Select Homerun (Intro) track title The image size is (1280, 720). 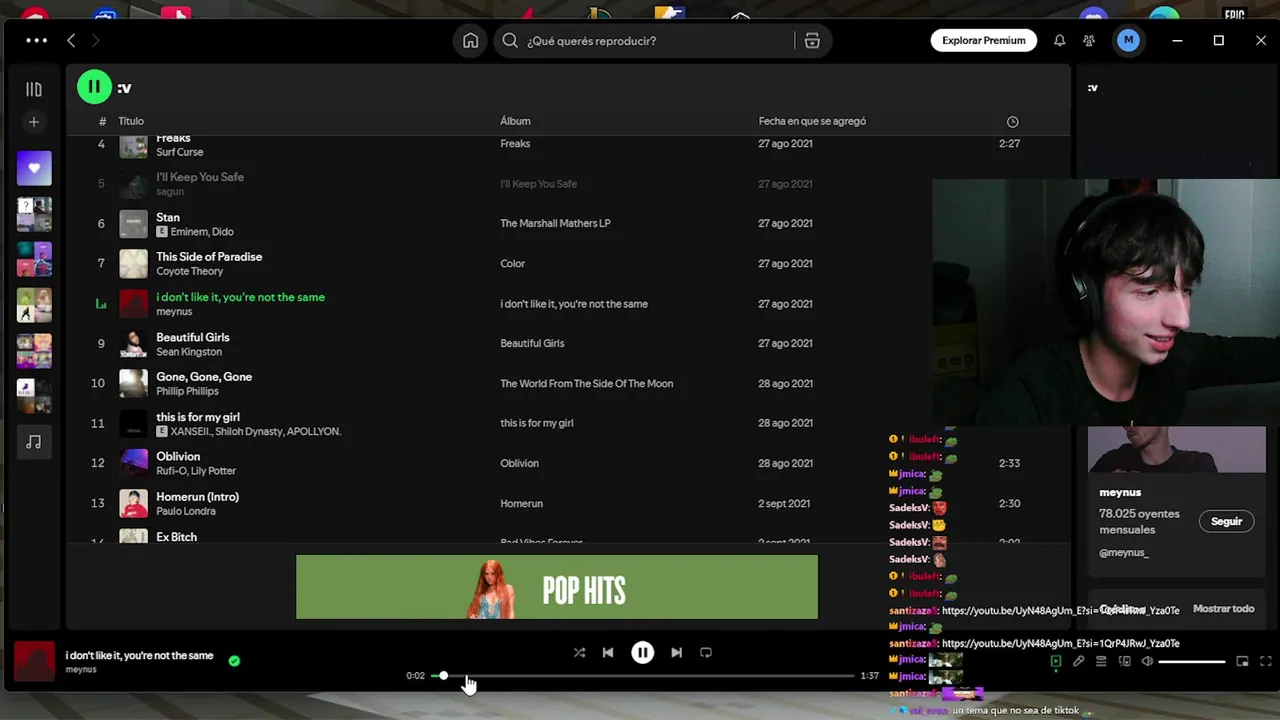pyautogui.click(x=197, y=496)
